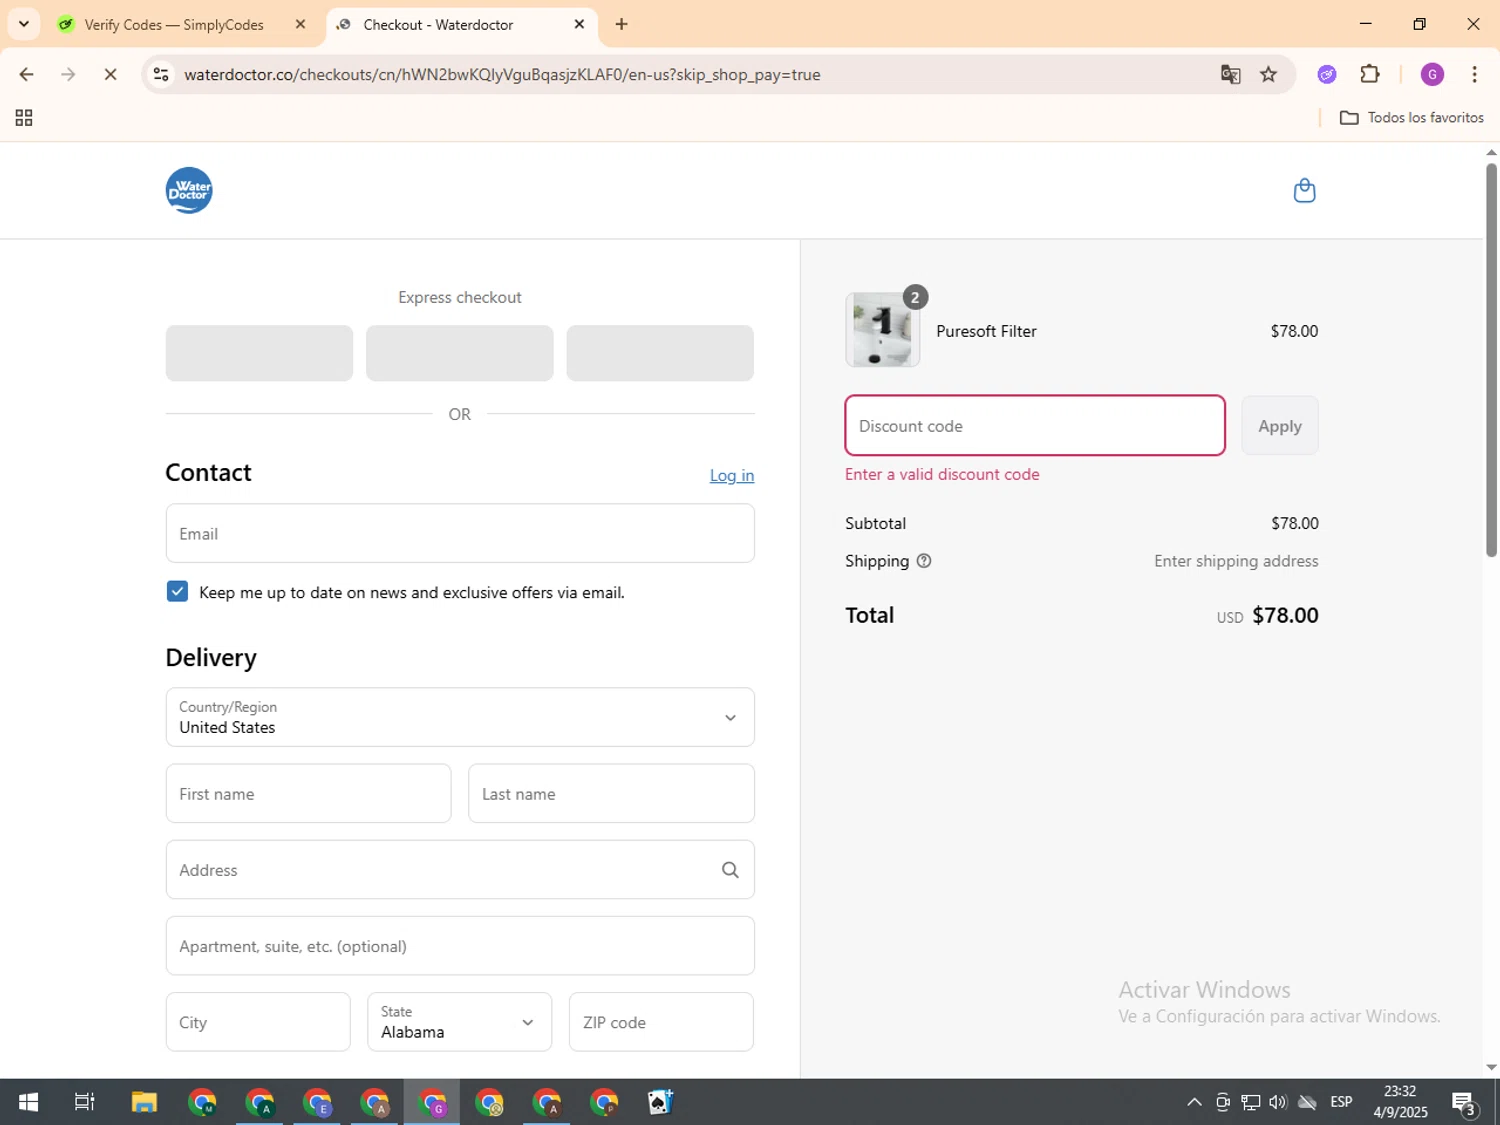
Task: Click the ESP language indicator
Action: point(1341,1102)
